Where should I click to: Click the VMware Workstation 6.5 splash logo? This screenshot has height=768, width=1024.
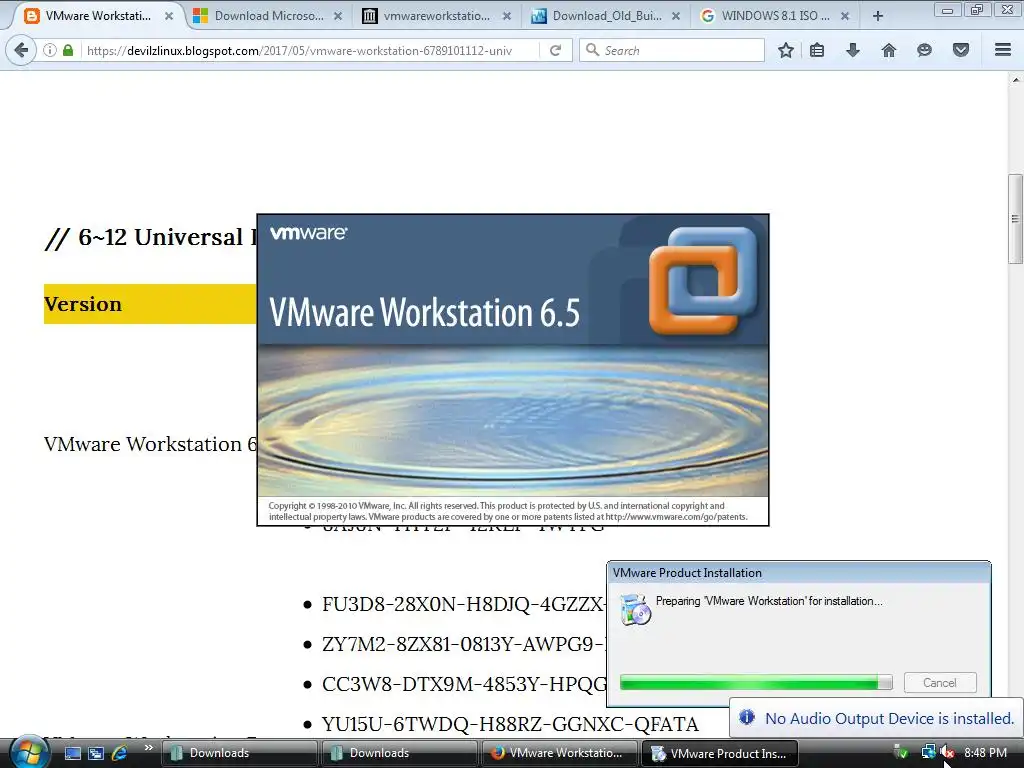coord(703,280)
